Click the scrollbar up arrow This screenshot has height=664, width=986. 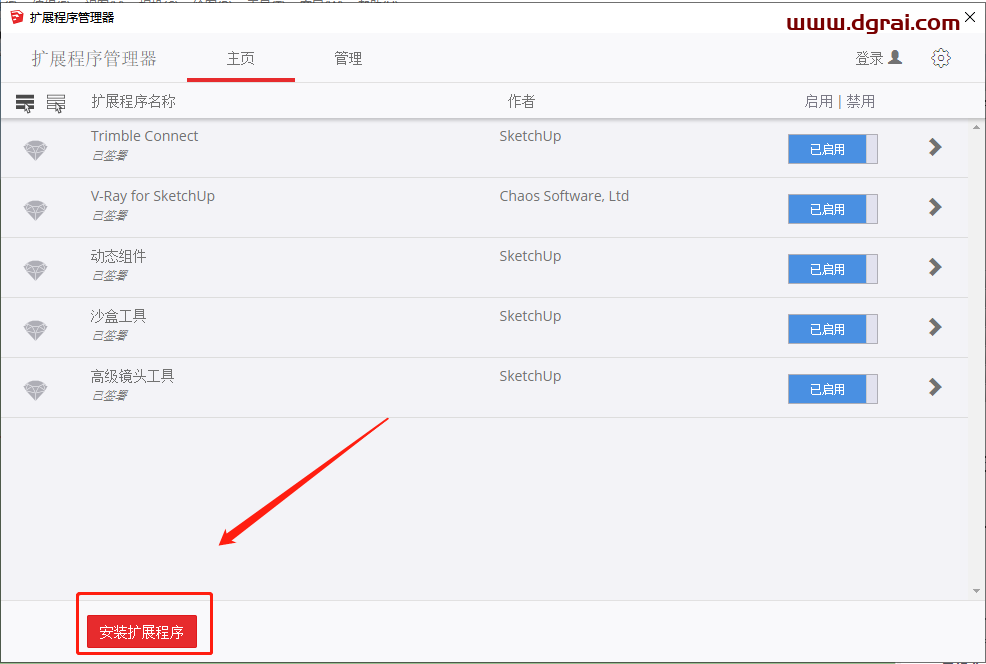[x=977, y=127]
